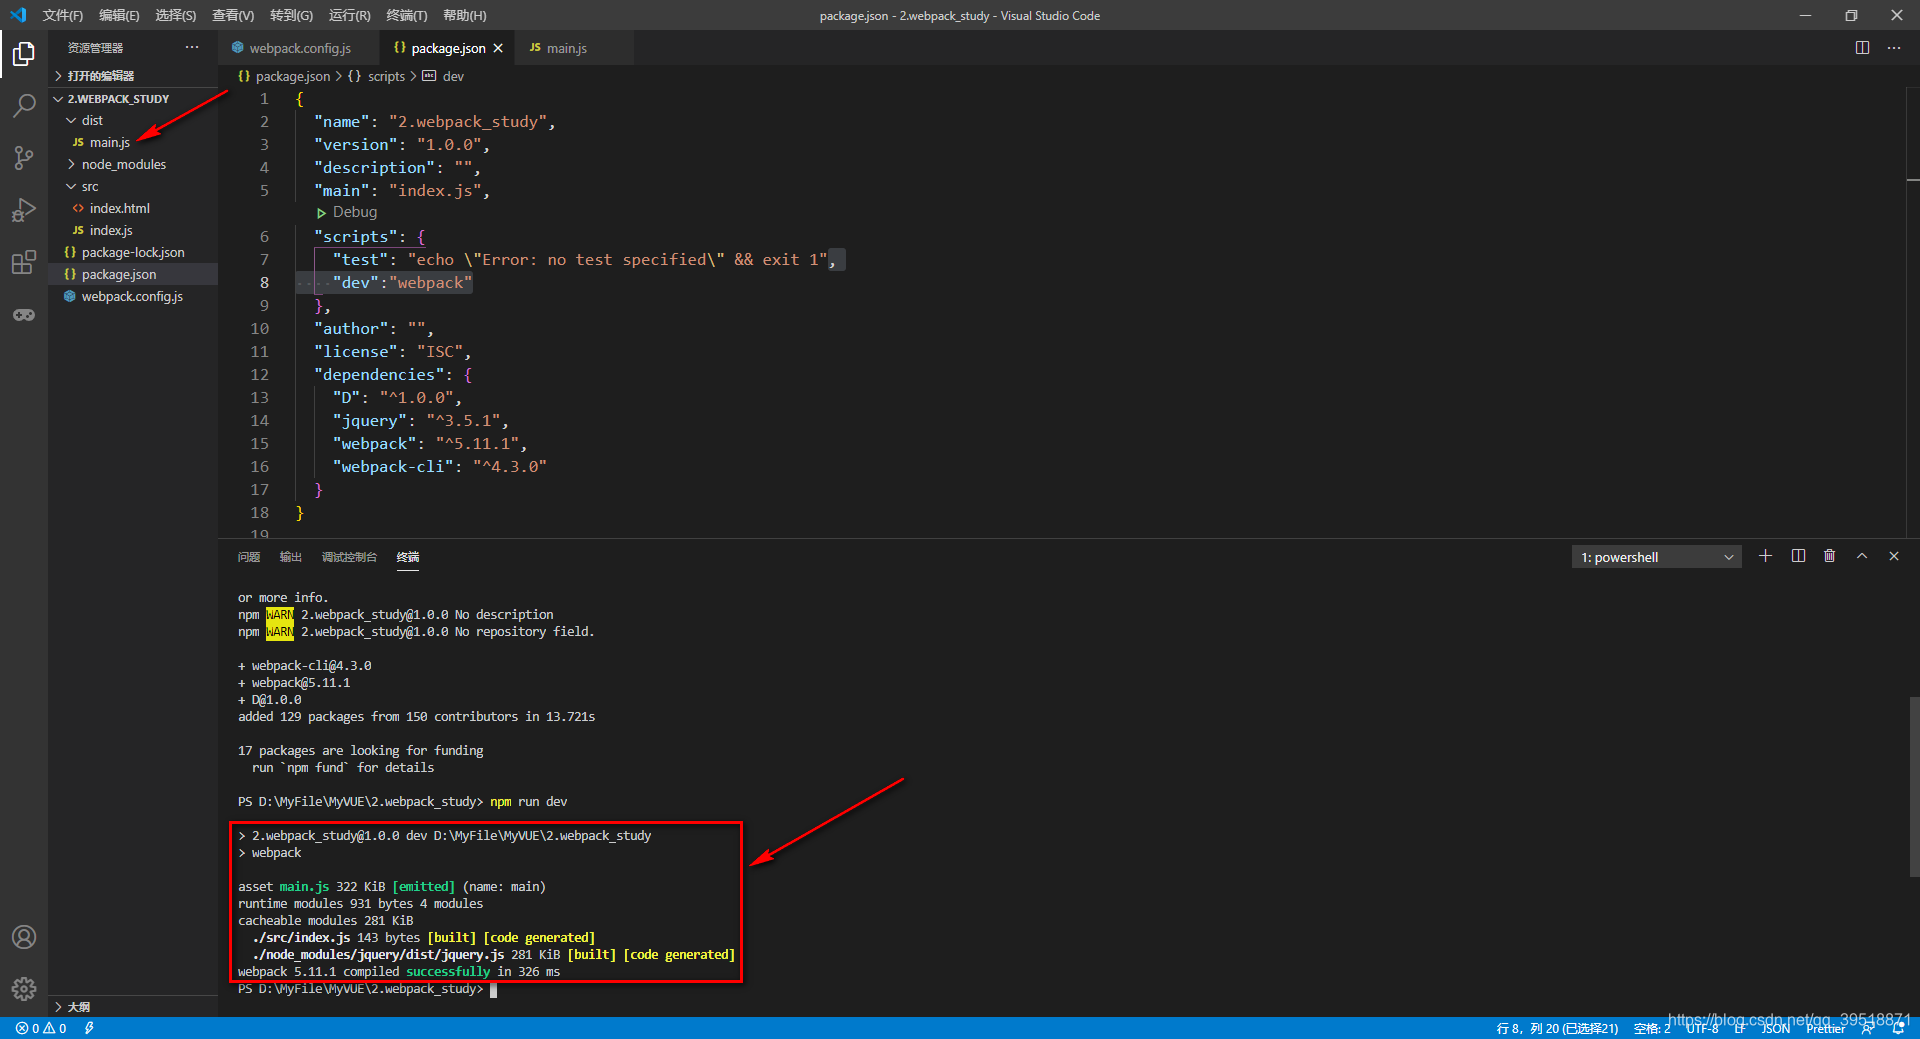Open explorer More Actions ellipsis
1920x1039 pixels.
click(192, 48)
